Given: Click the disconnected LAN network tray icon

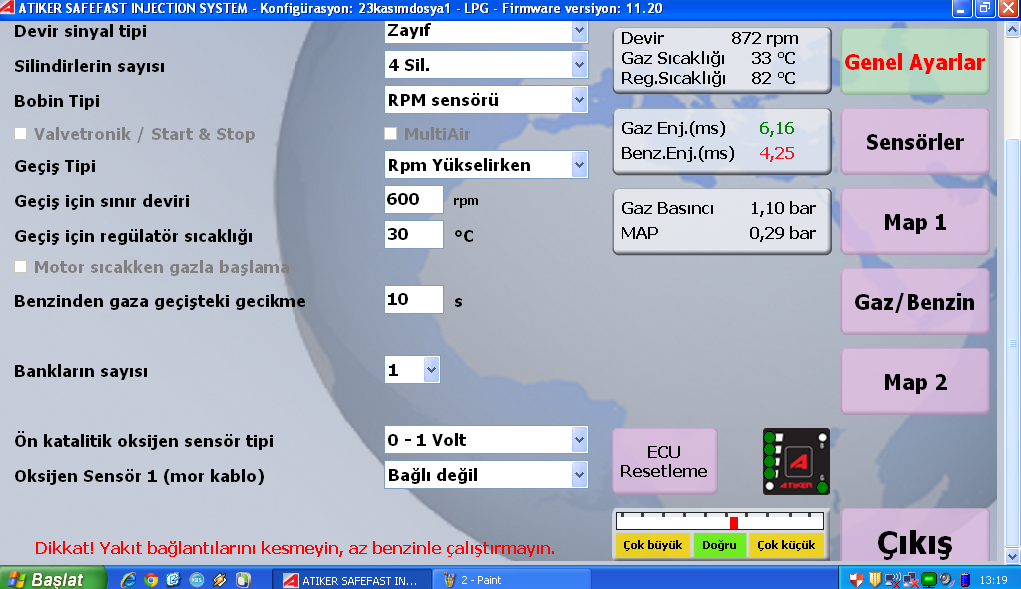Looking at the screenshot, I should click(x=911, y=579).
